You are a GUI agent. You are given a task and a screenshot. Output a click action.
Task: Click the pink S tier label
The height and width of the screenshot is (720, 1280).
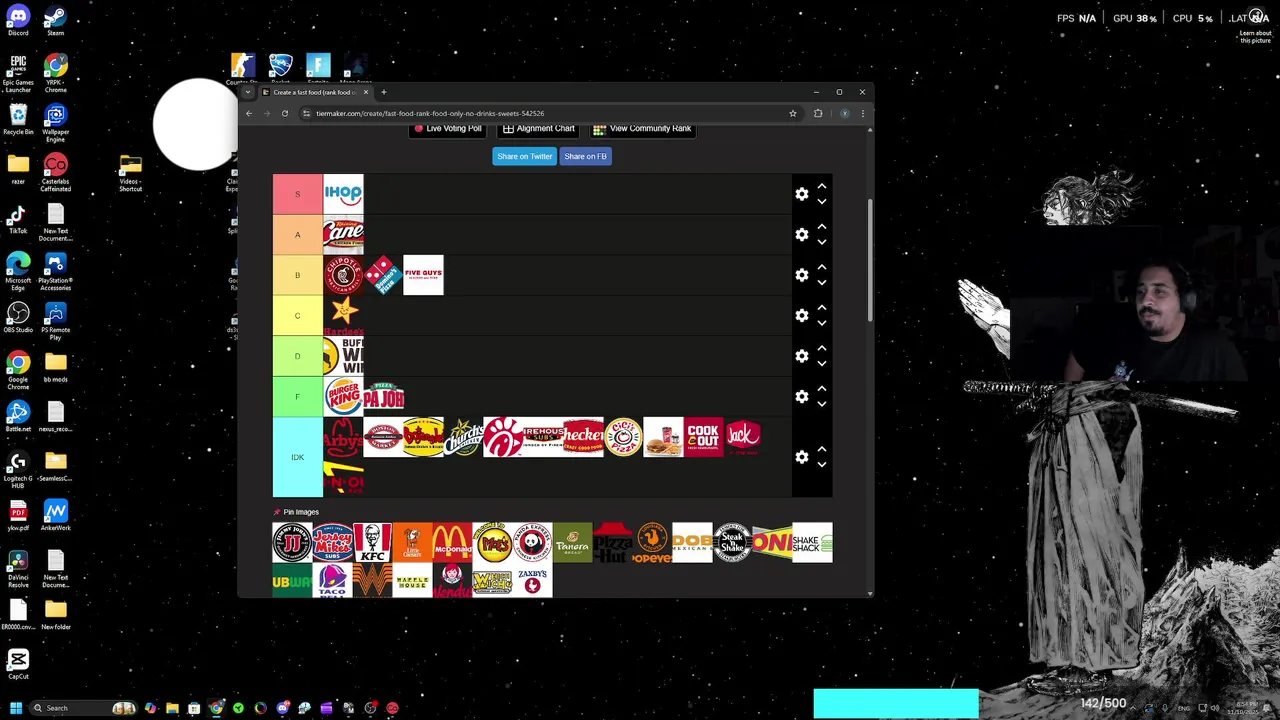click(297, 194)
